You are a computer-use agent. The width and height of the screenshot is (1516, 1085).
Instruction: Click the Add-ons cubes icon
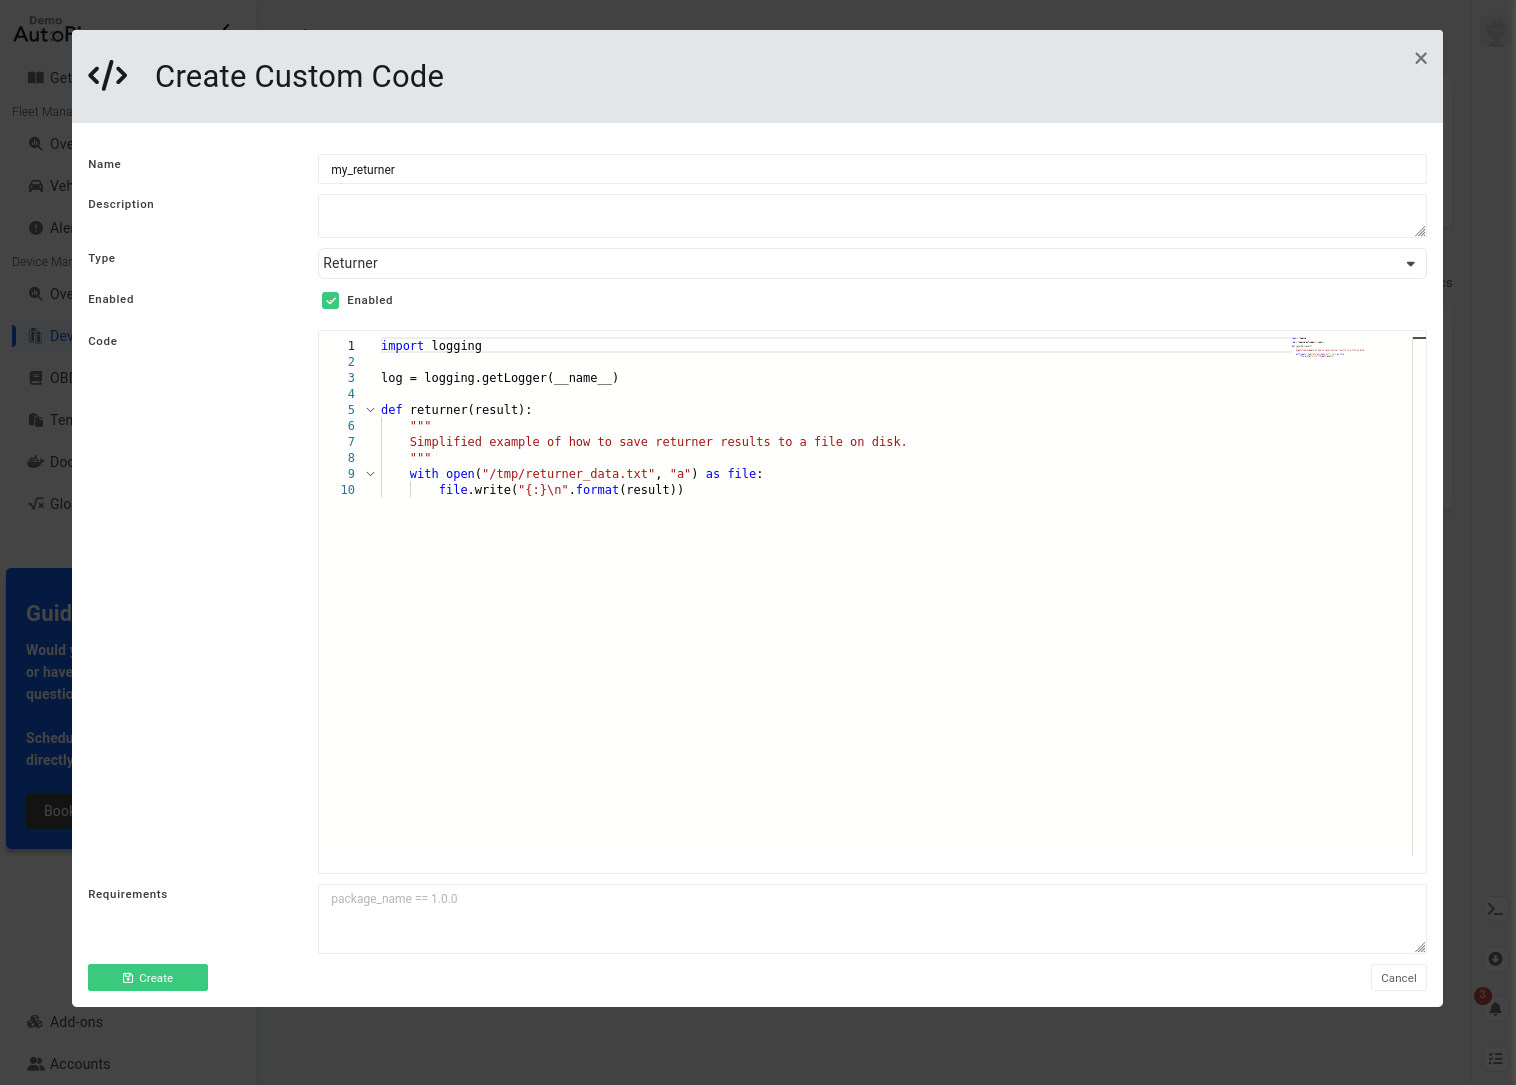[36, 1022]
